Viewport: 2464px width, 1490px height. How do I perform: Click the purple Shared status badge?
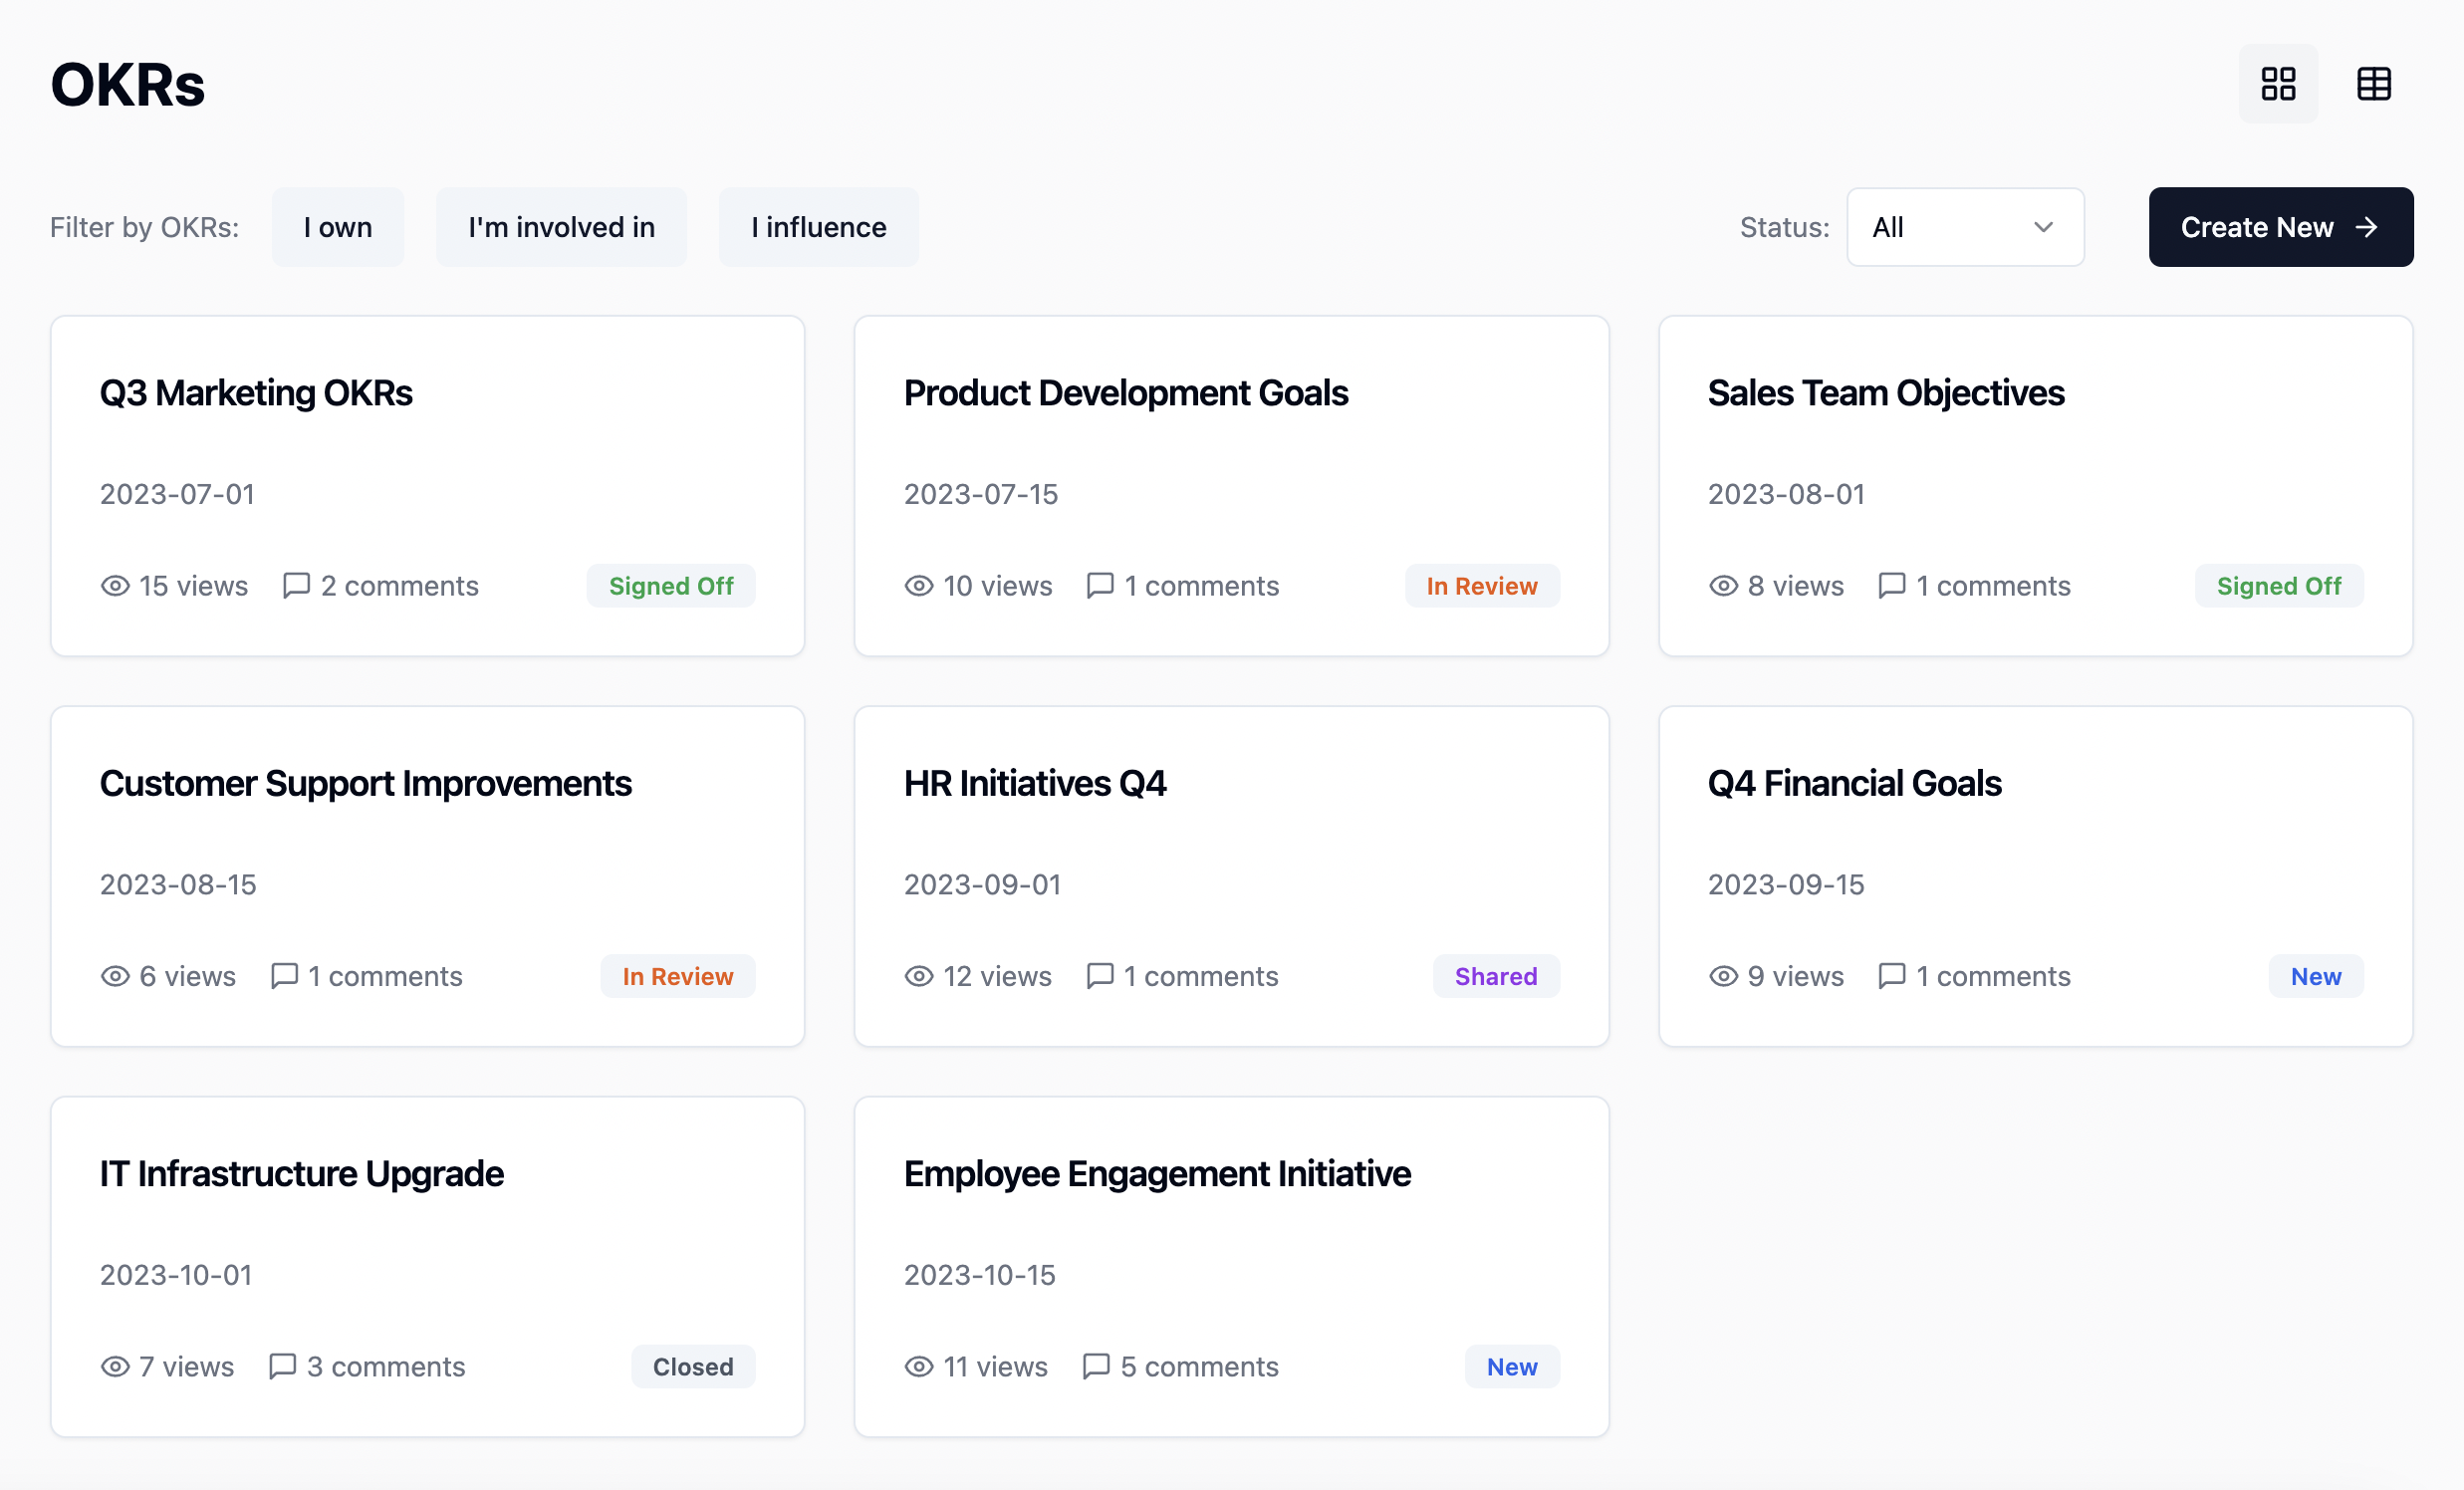click(x=1495, y=976)
